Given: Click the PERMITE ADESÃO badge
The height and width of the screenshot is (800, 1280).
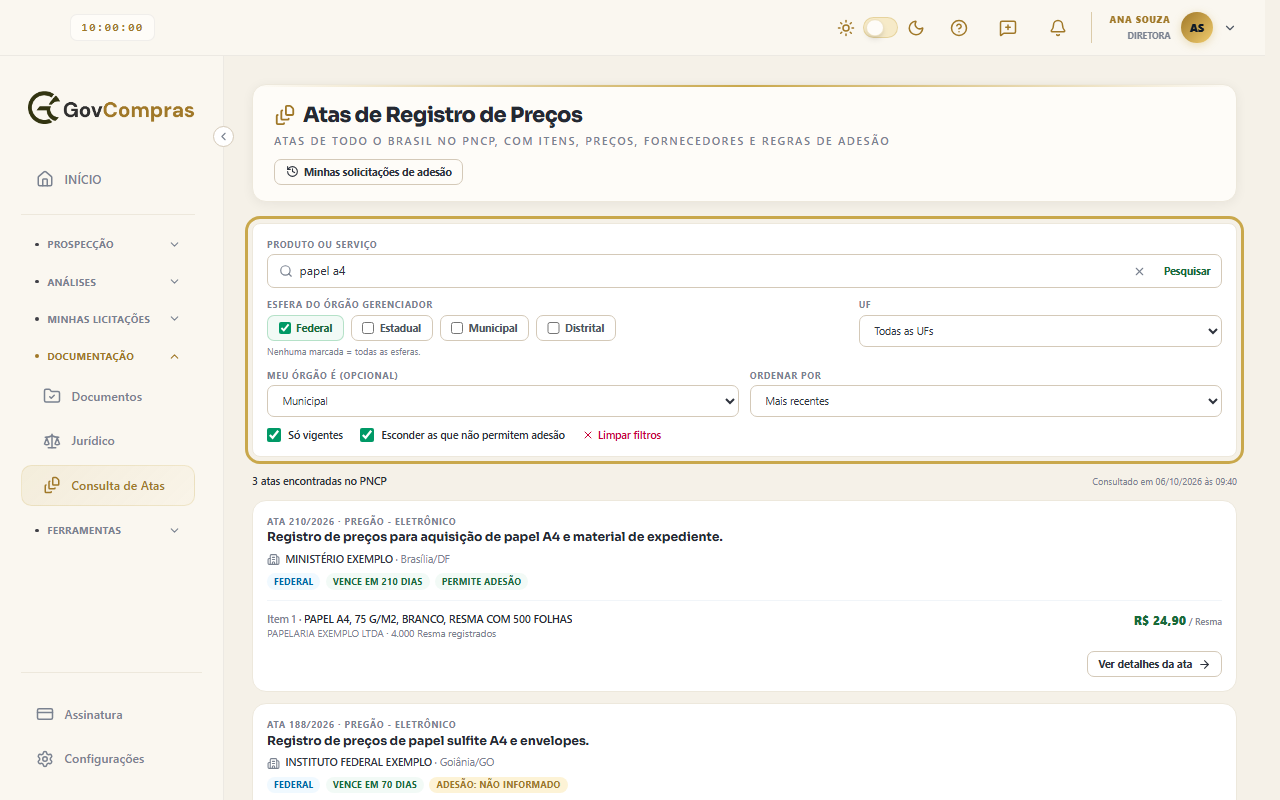Looking at the screenshot, I should [482, 581].
